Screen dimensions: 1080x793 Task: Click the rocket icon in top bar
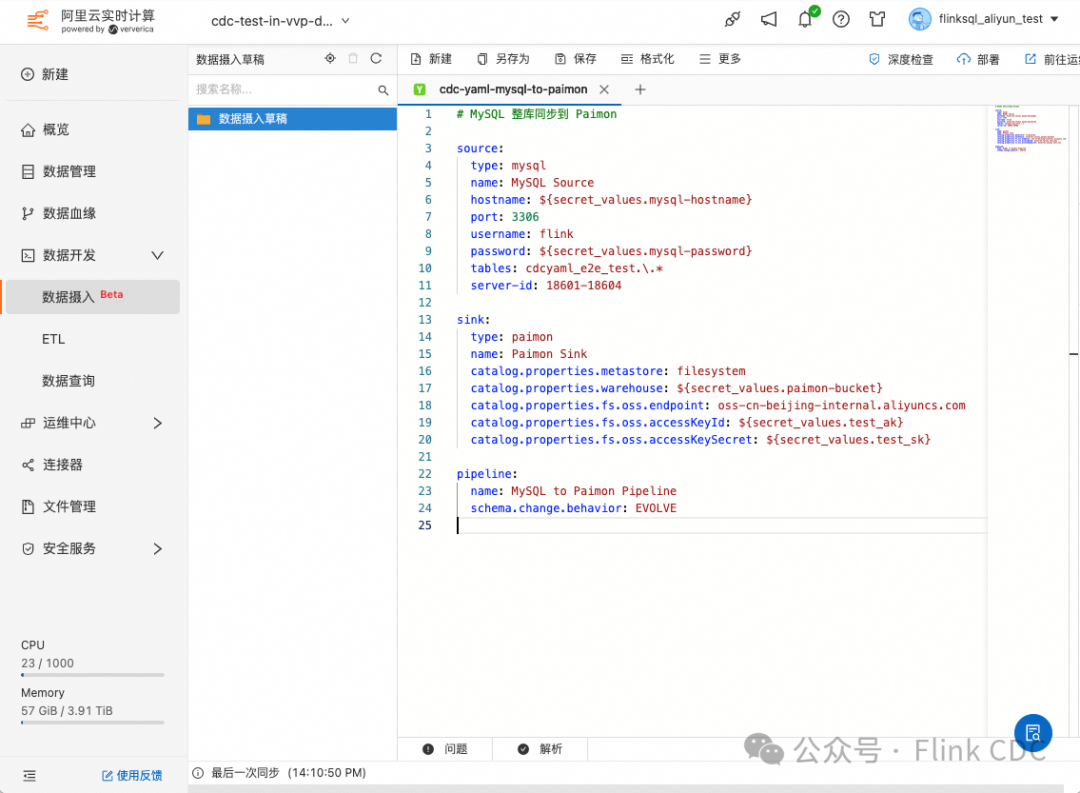[x=732, y=19]
